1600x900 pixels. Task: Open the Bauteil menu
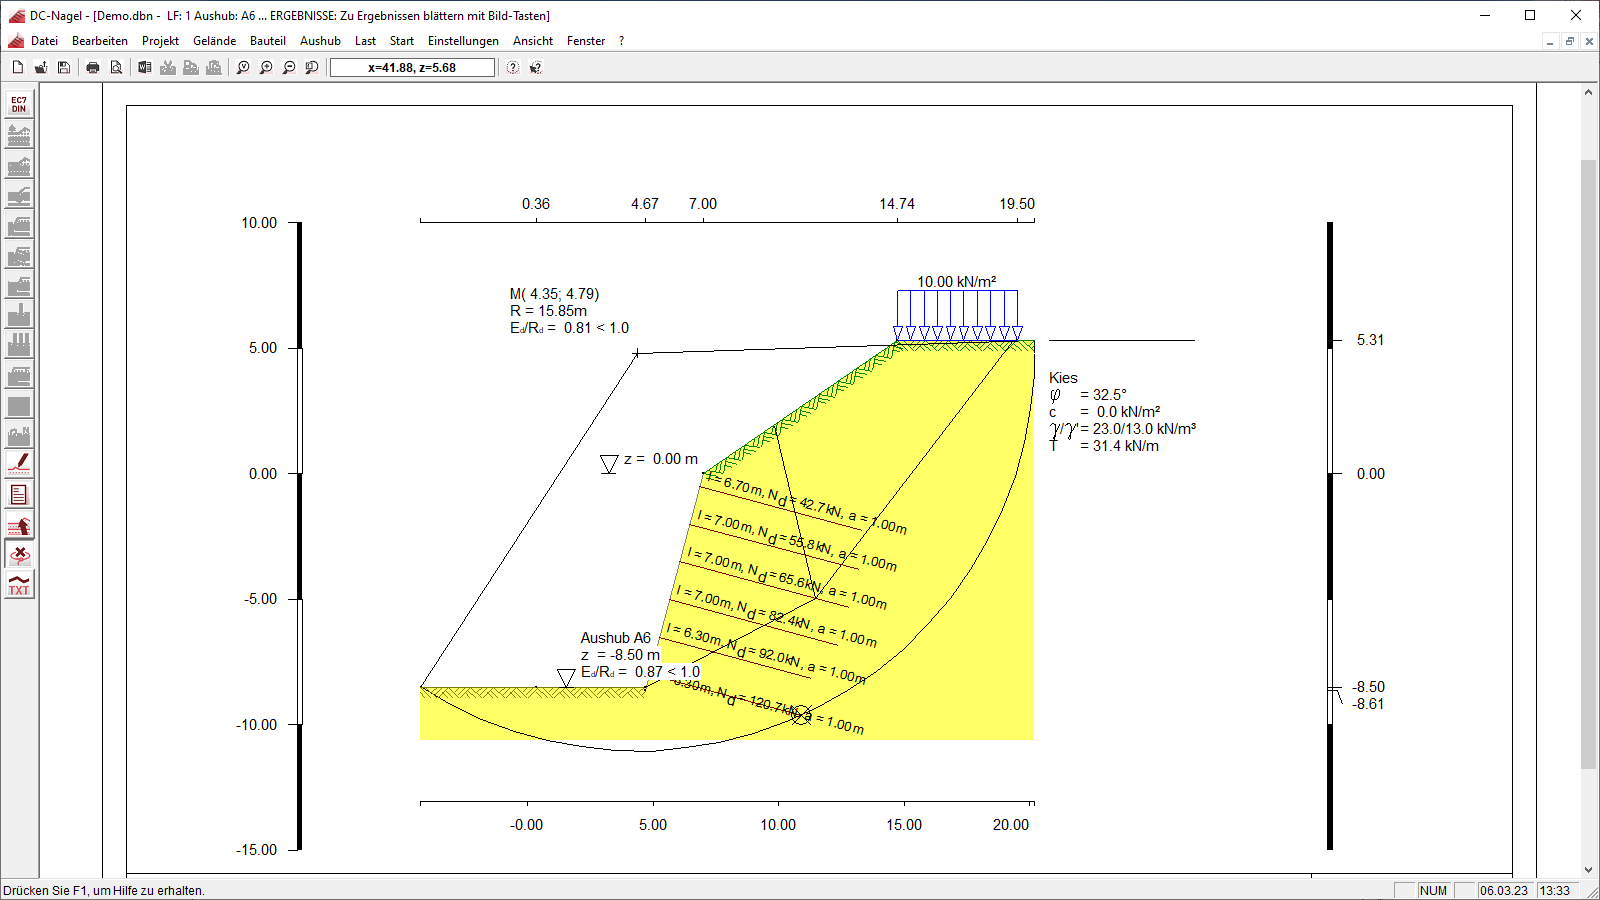(x=267, y=41)
